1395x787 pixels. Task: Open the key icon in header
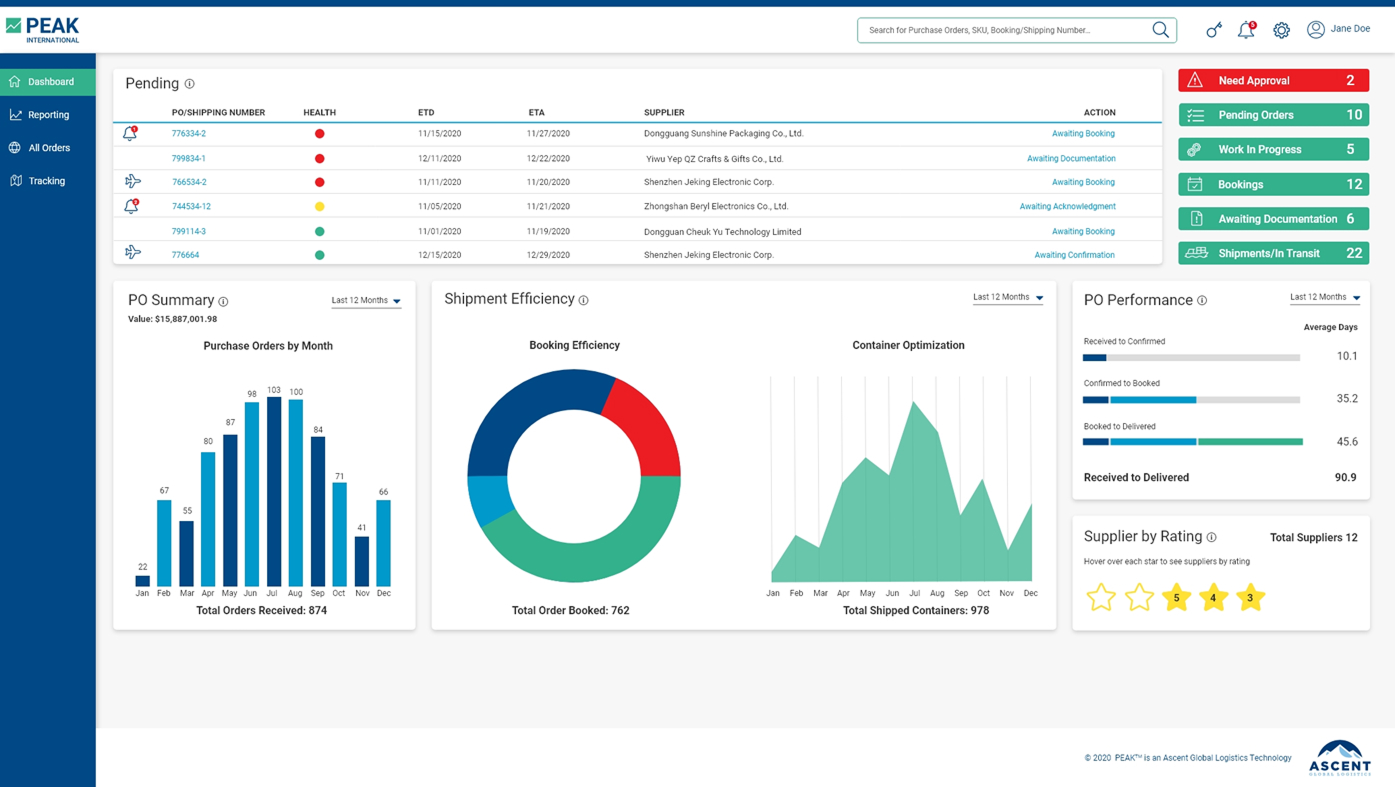[1213, 30]
